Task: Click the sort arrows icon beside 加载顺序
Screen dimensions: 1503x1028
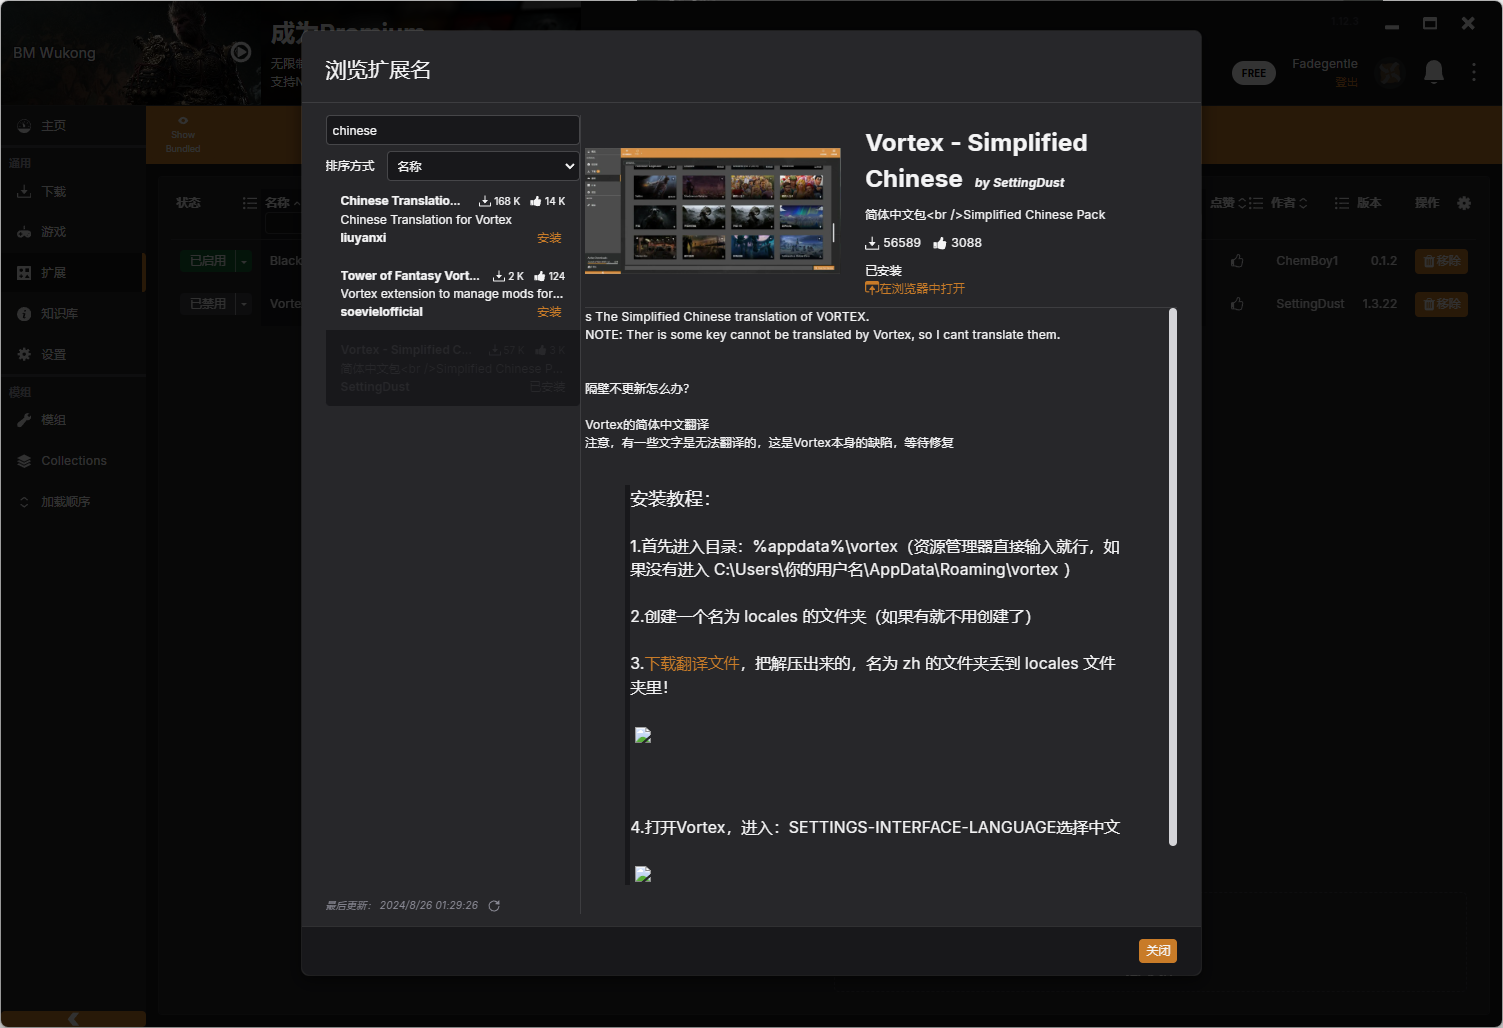Action: tap(24, 502)
